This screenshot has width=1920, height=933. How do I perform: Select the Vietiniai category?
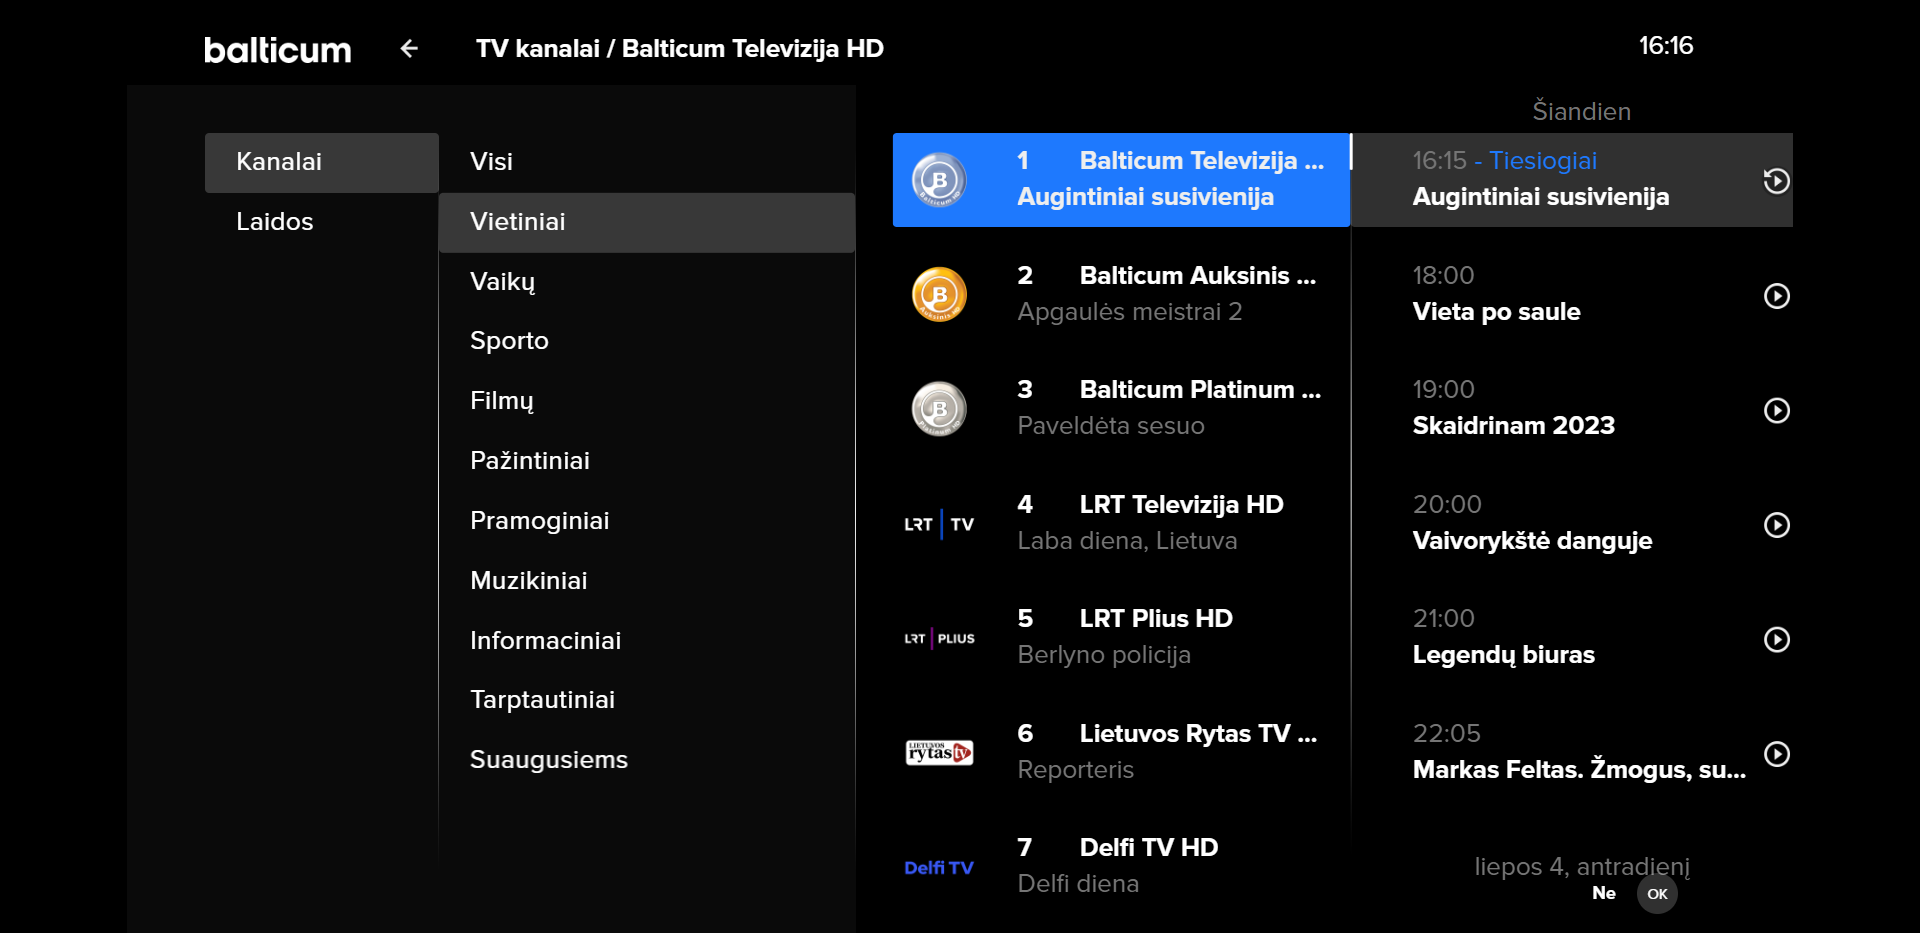647,222
